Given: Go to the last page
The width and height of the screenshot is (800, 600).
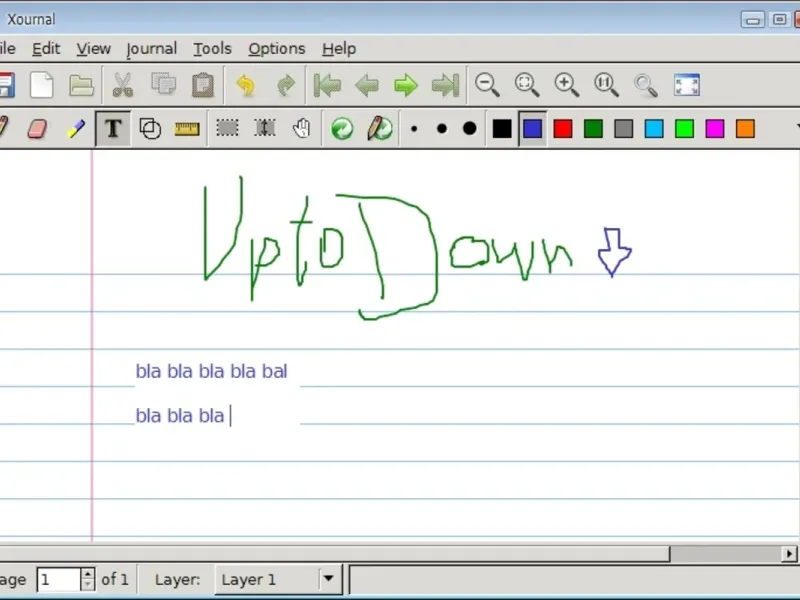Looking at the screenshot, I should coord(445,85).
